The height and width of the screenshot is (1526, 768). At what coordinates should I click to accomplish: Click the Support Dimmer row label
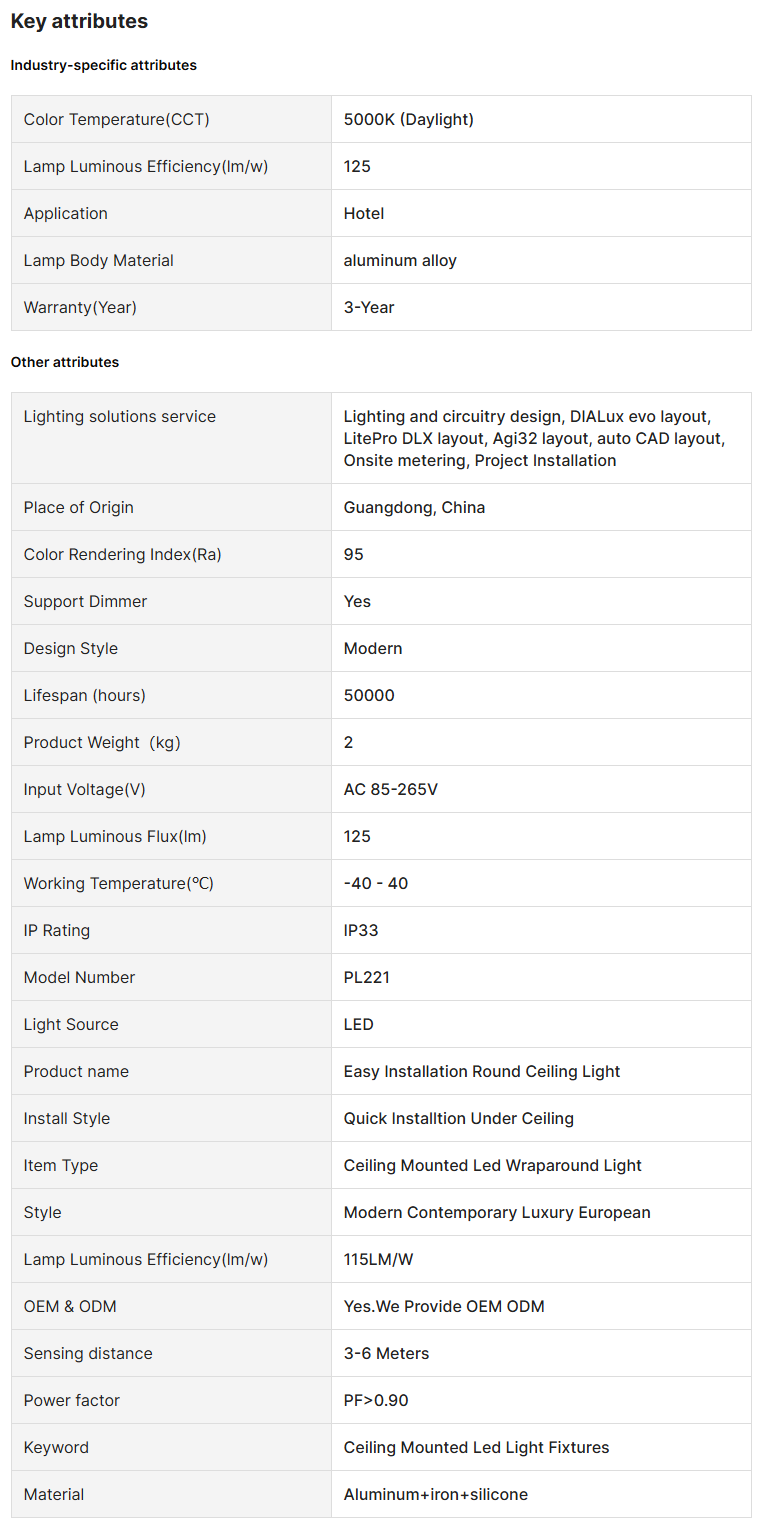(x=85, y=601)
